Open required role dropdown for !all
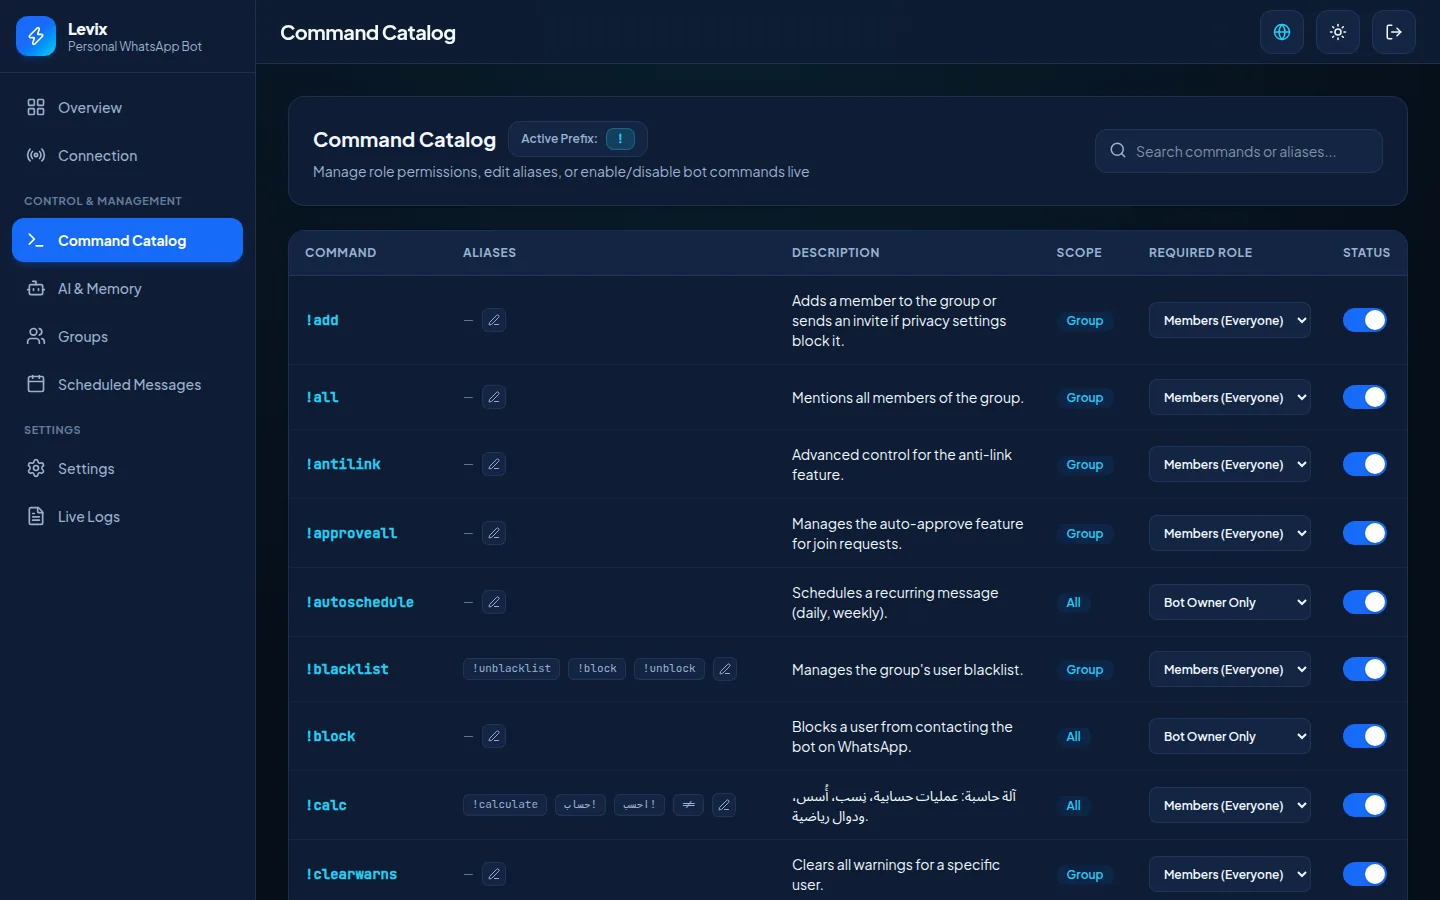Viewport: 1440px width, 900px height. pyautogui.click(x=1230, y=397)
